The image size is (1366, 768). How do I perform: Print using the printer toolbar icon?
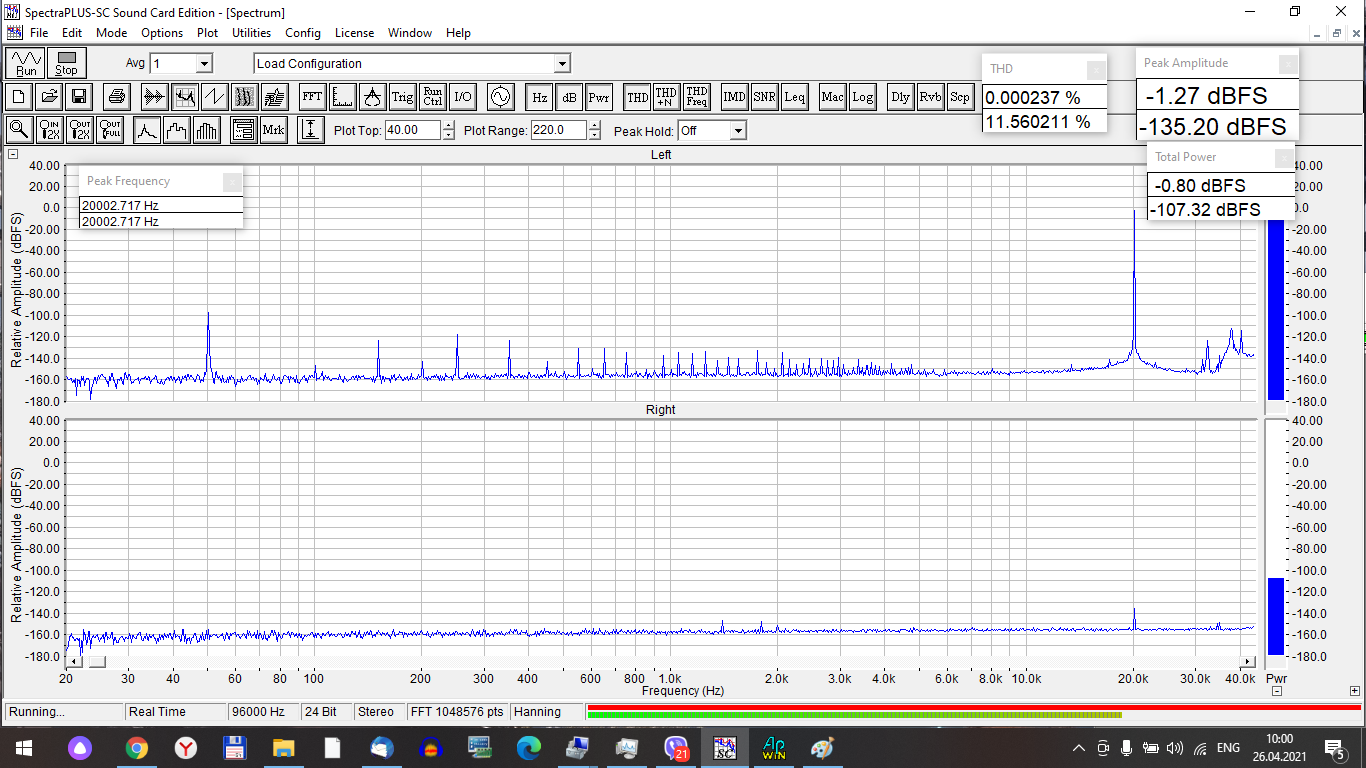pyautogui.click(x=117, y=97)
